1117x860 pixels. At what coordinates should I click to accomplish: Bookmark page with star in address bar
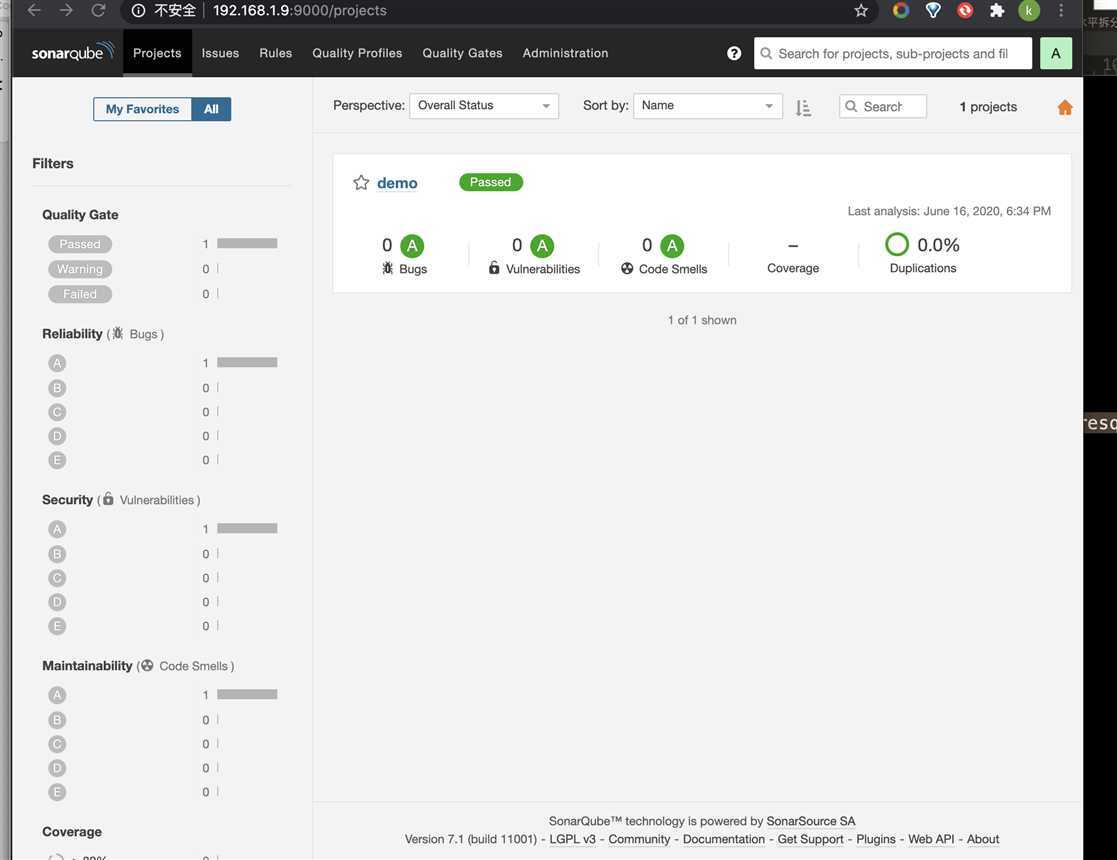[x=861, y=10]
